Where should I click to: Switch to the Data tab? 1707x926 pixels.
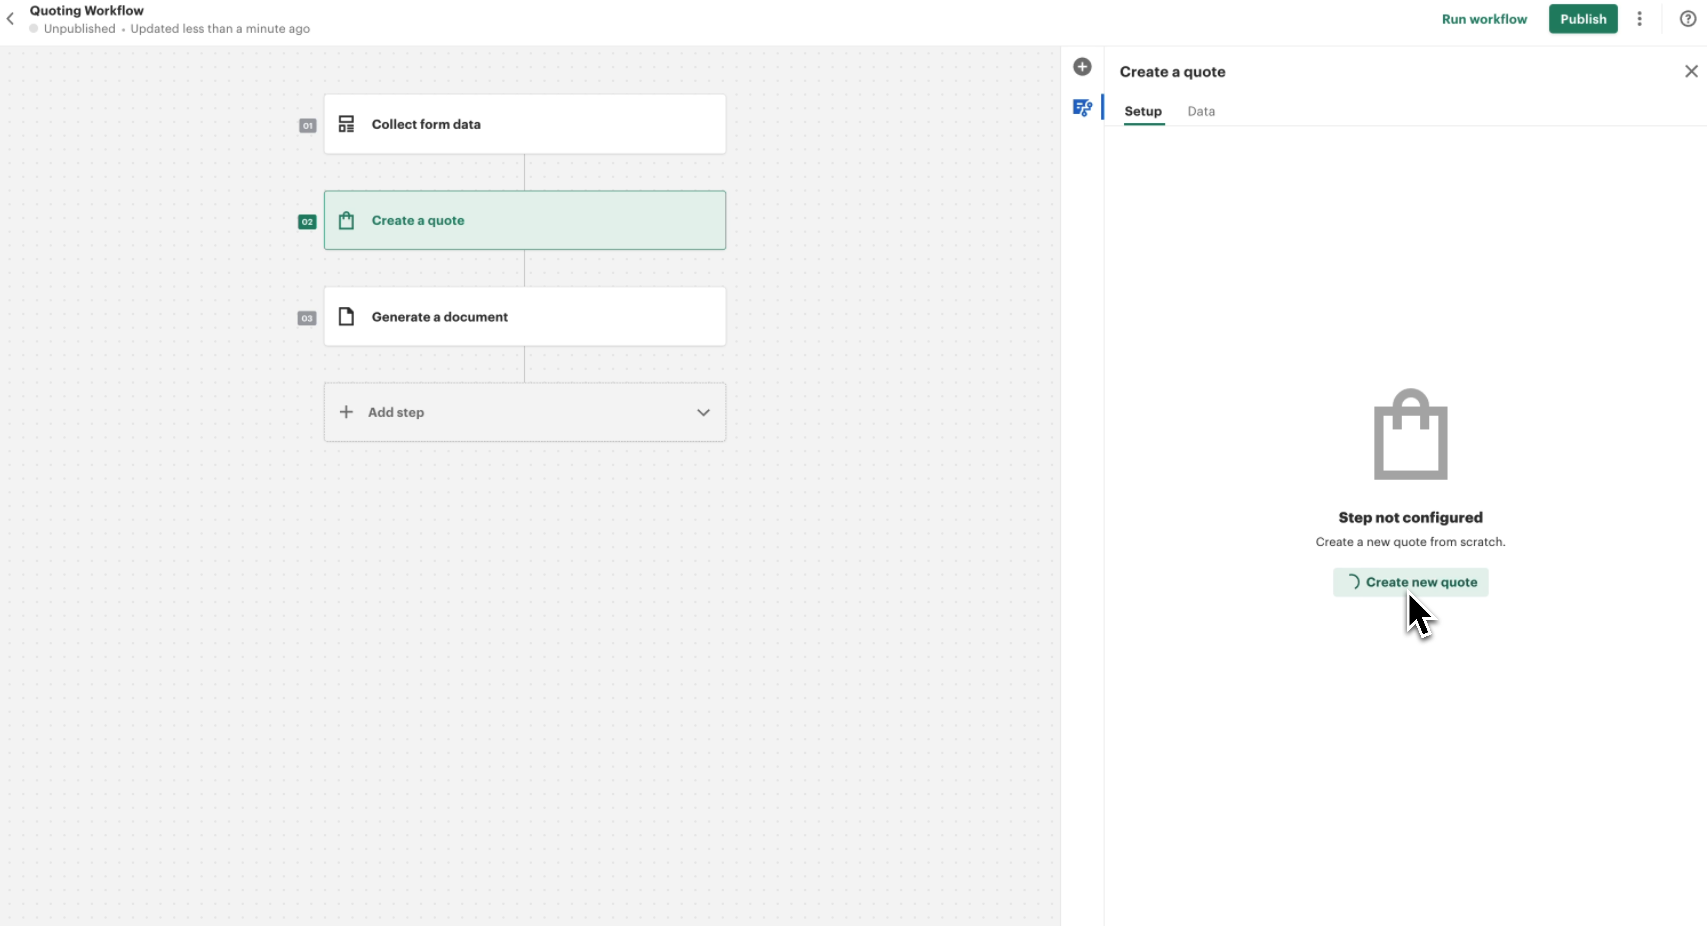pyautogui.click(x=1201, y=111)
